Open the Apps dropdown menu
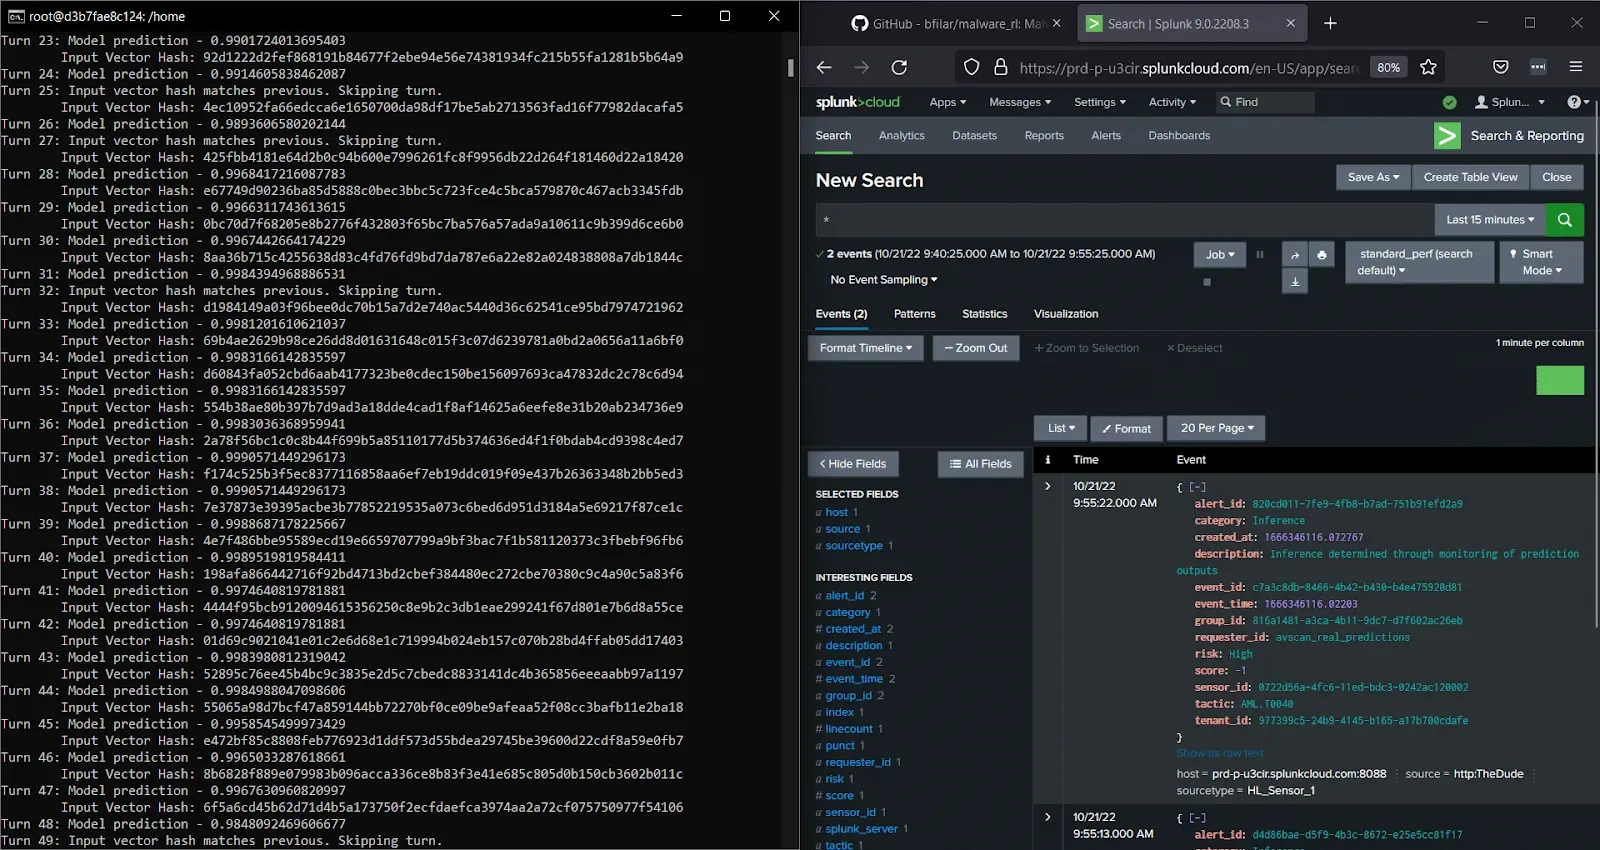 (x=947, y=102)
